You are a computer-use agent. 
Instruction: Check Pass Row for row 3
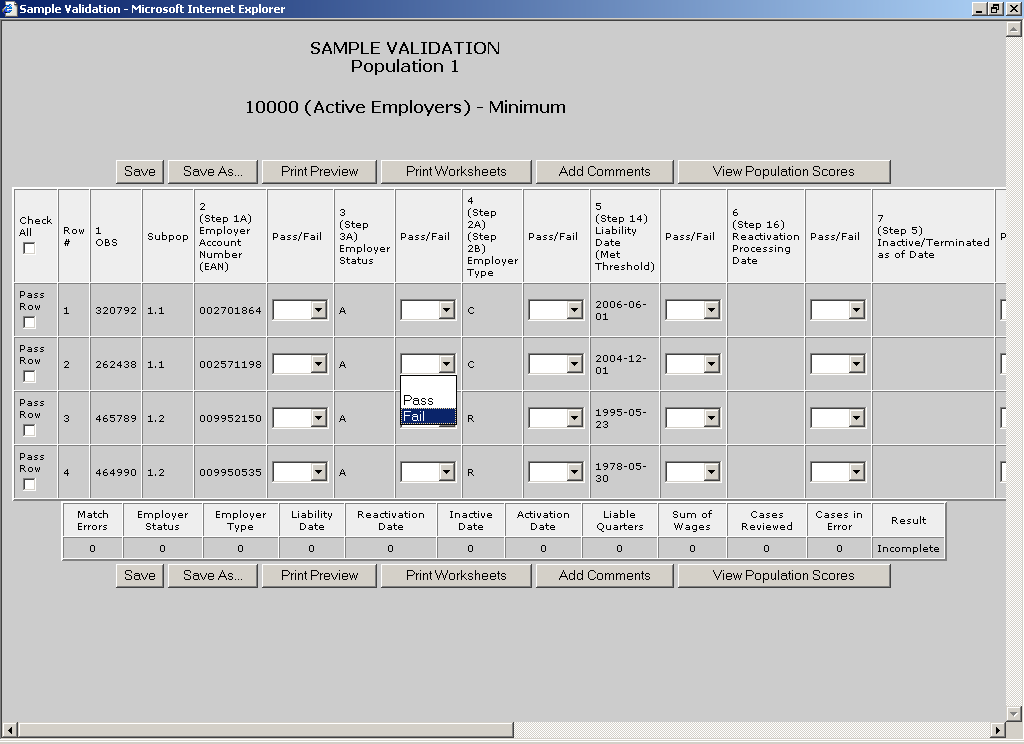(x=29, y=430)
